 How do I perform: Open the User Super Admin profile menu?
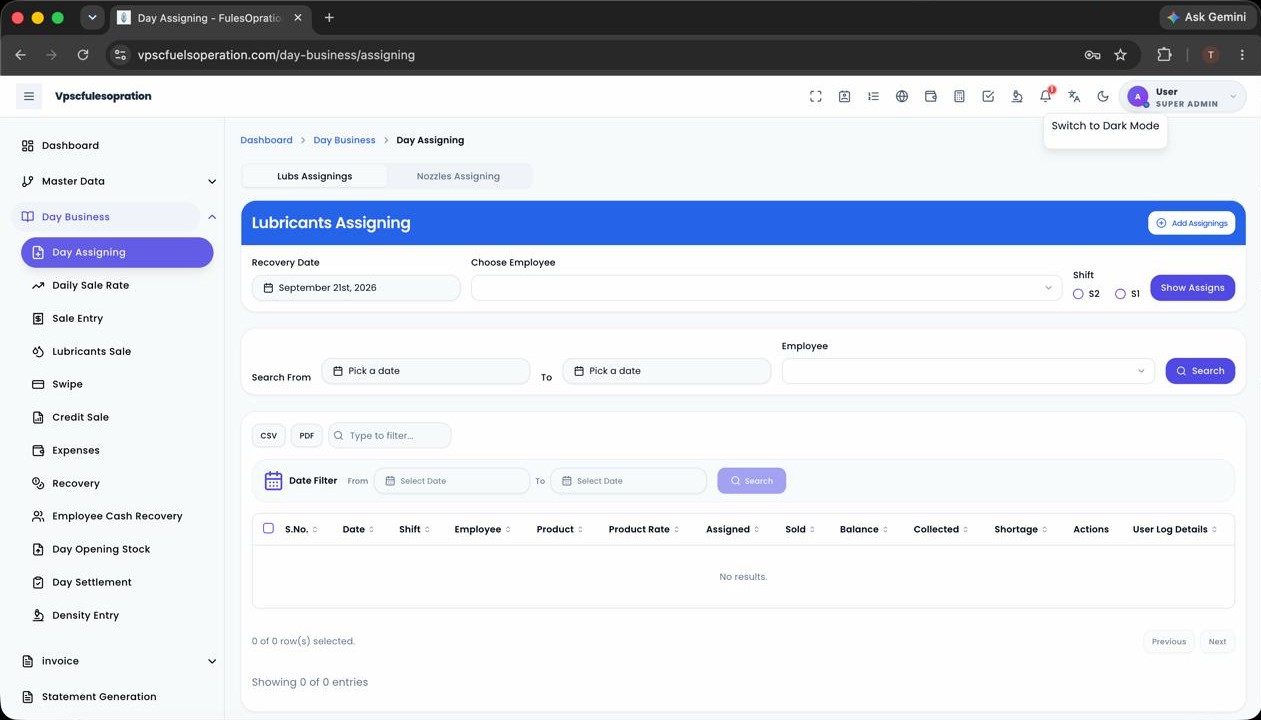(1182, 97)
